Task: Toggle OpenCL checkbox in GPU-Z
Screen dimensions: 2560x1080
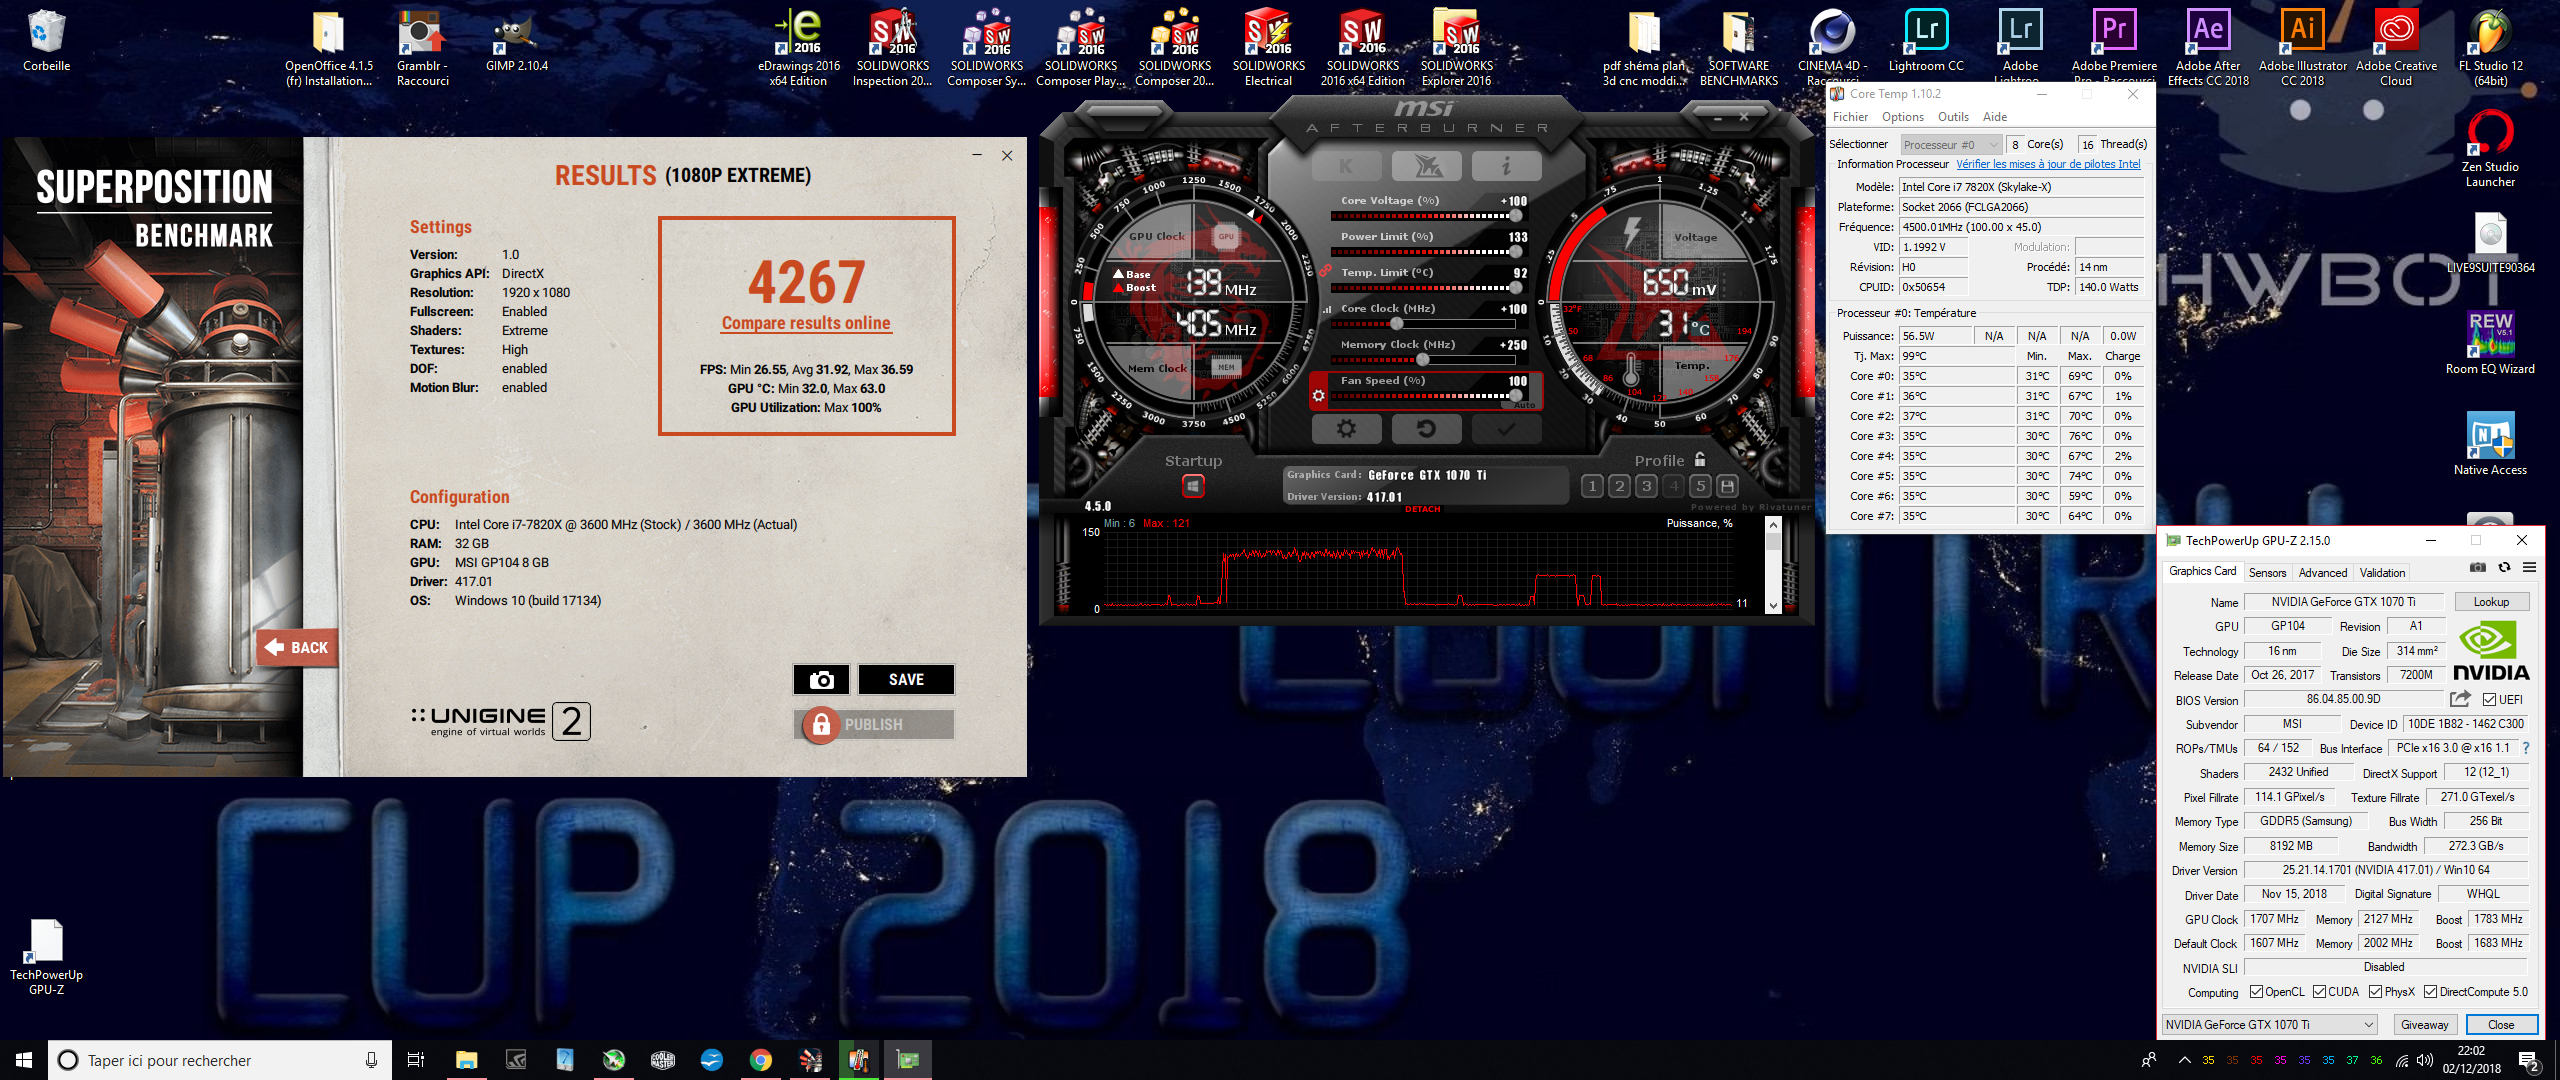Action: [2256, 992]
